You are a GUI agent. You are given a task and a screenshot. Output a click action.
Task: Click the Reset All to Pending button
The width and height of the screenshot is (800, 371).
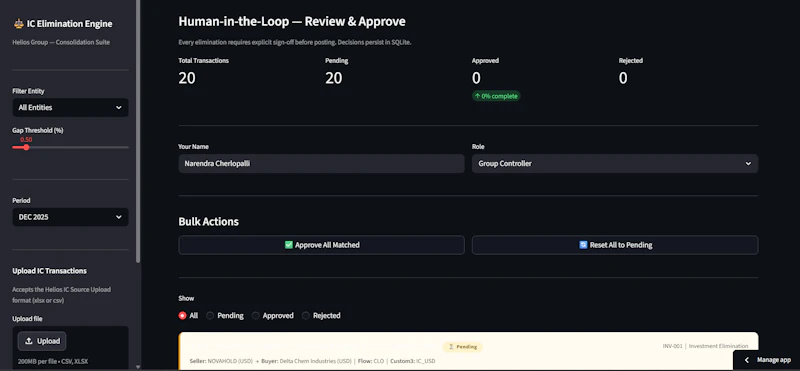point(615,245)
